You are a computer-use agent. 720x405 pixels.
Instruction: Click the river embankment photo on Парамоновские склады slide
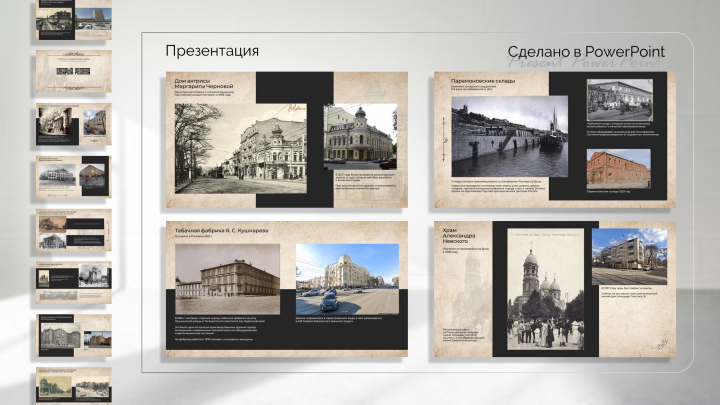coord(510,136)
